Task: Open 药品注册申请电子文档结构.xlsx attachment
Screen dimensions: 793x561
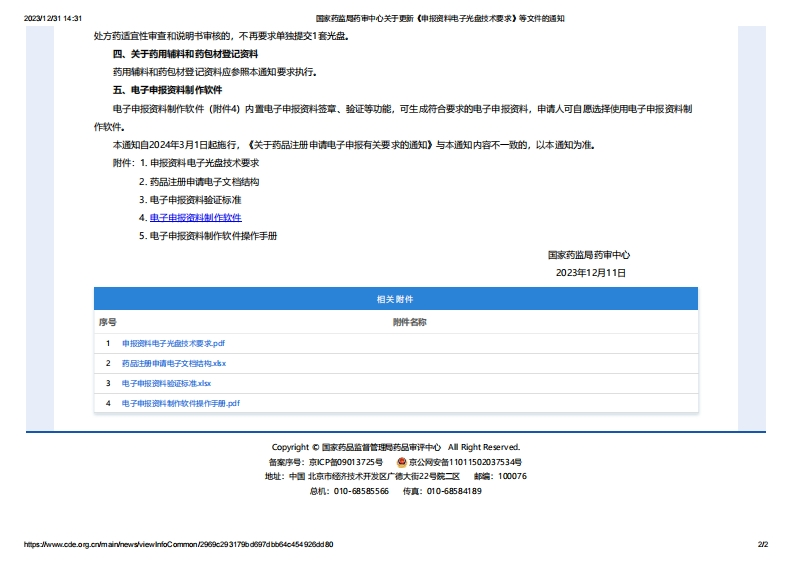Action: [174, 363]
